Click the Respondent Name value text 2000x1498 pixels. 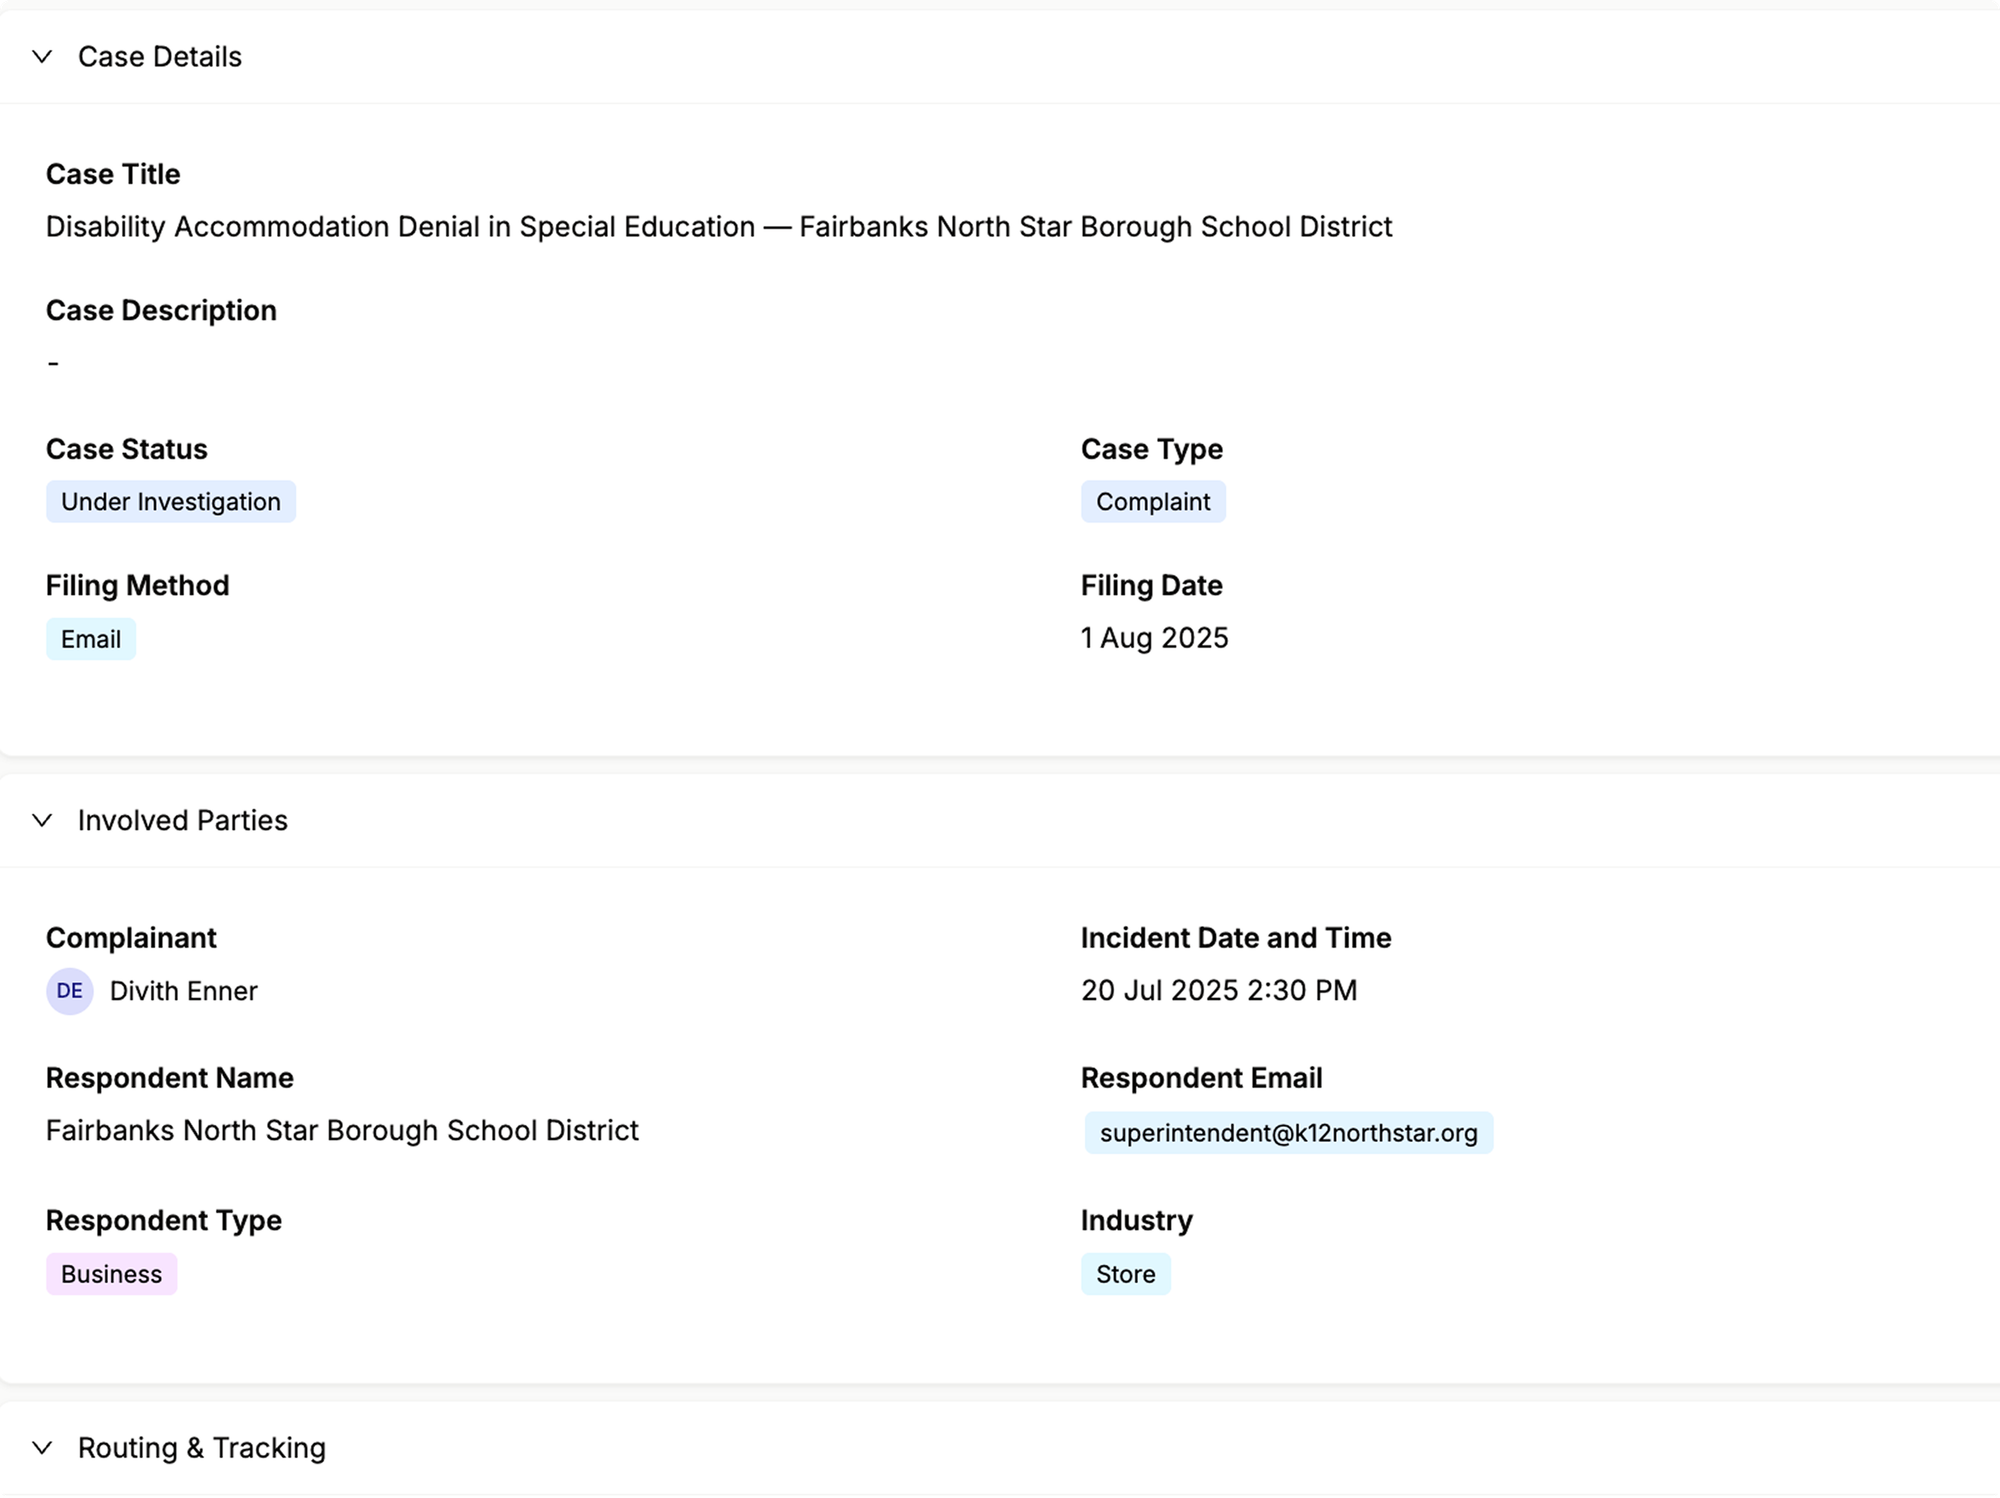[342, 1130]
